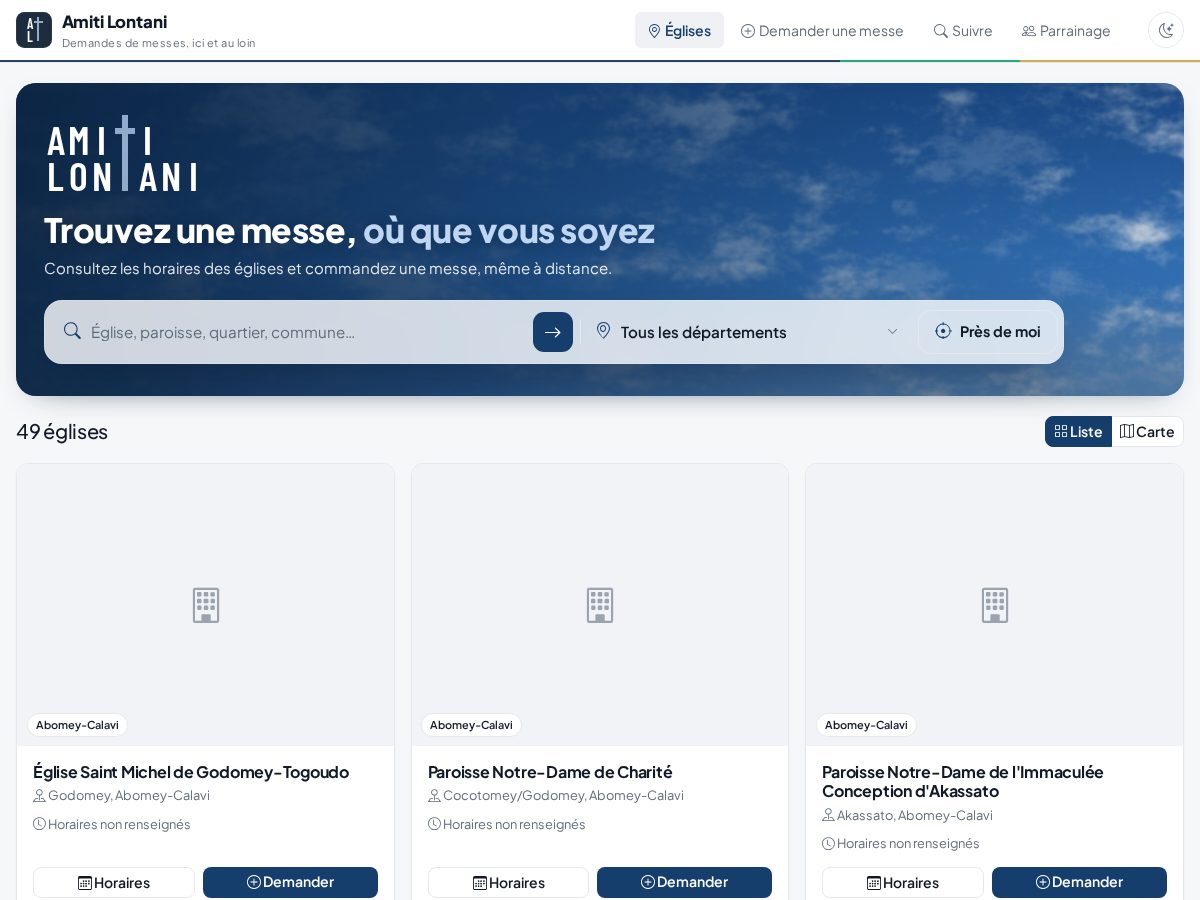This screenshot has width=1200, height=900.
Task: Click the building placeholder image of Saint Michel card
Action: pyautogui.click(x=206, y=605)
